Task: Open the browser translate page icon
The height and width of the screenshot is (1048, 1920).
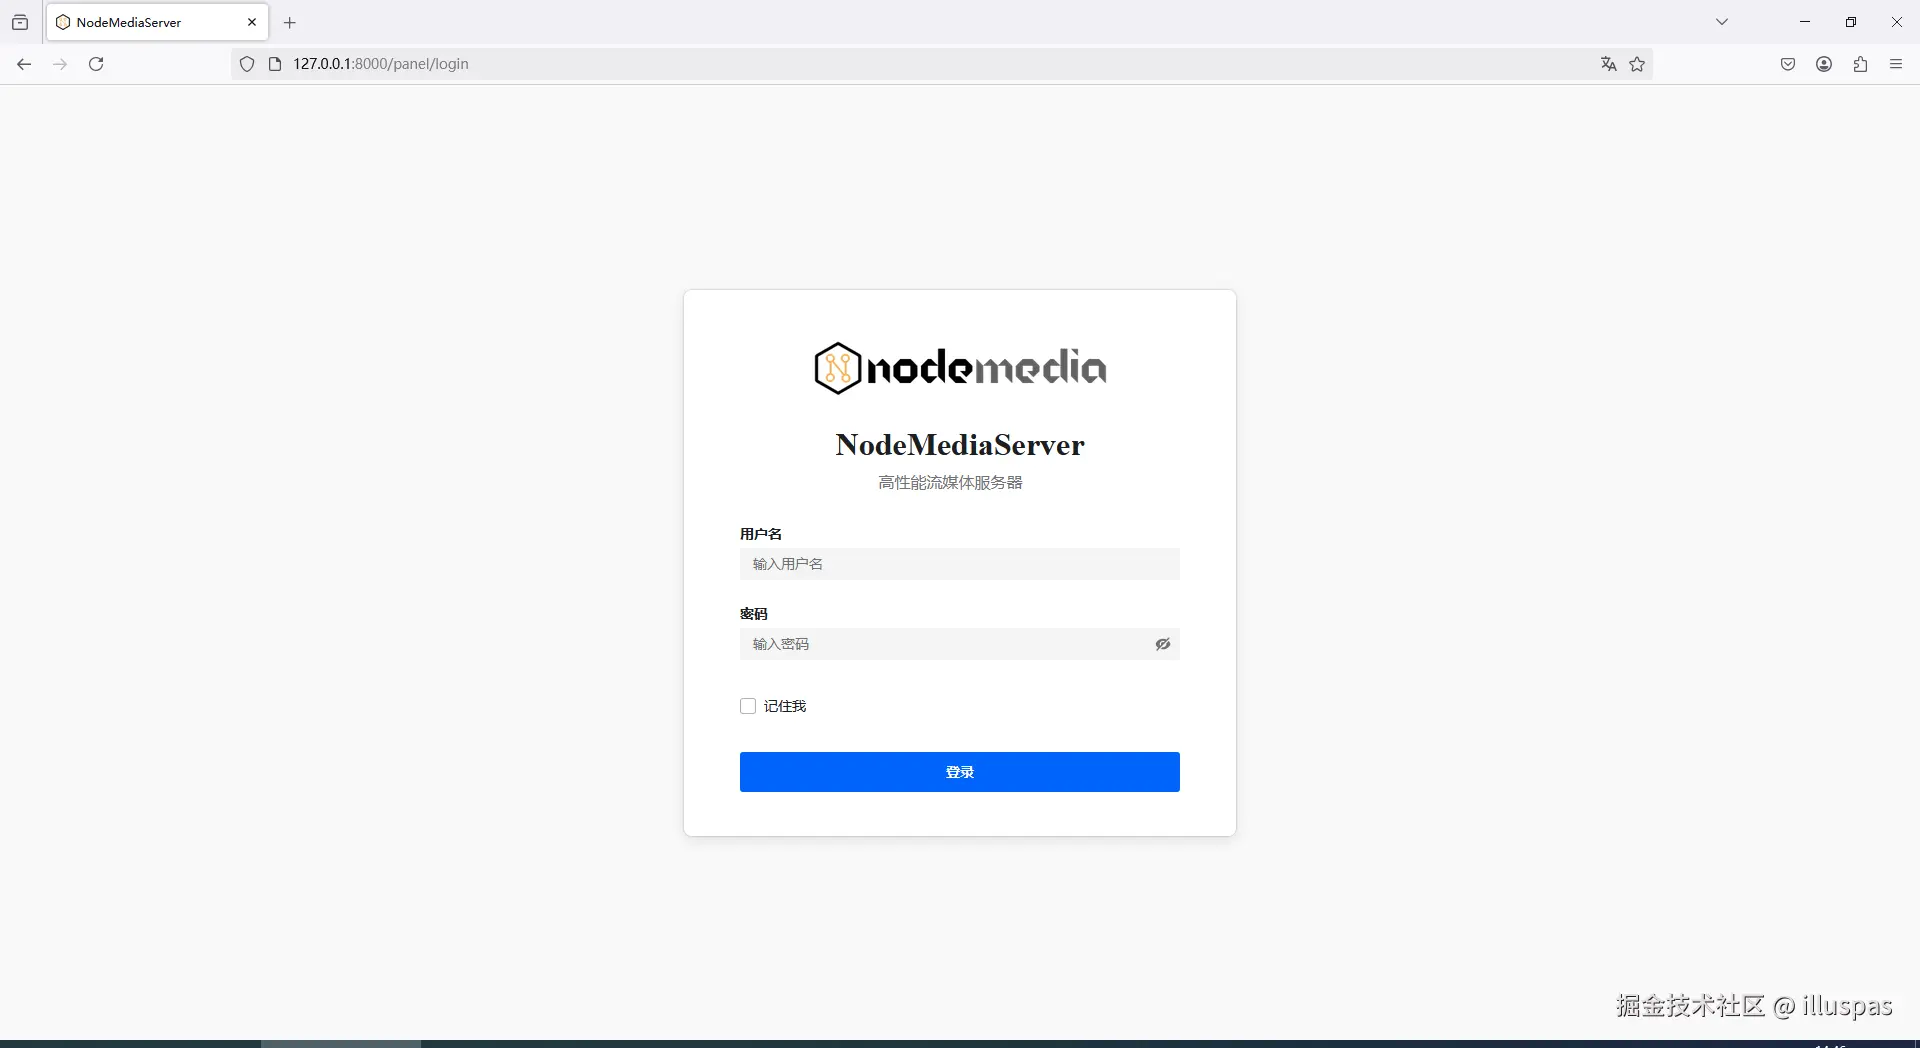Action: (x=1608, y=64)
